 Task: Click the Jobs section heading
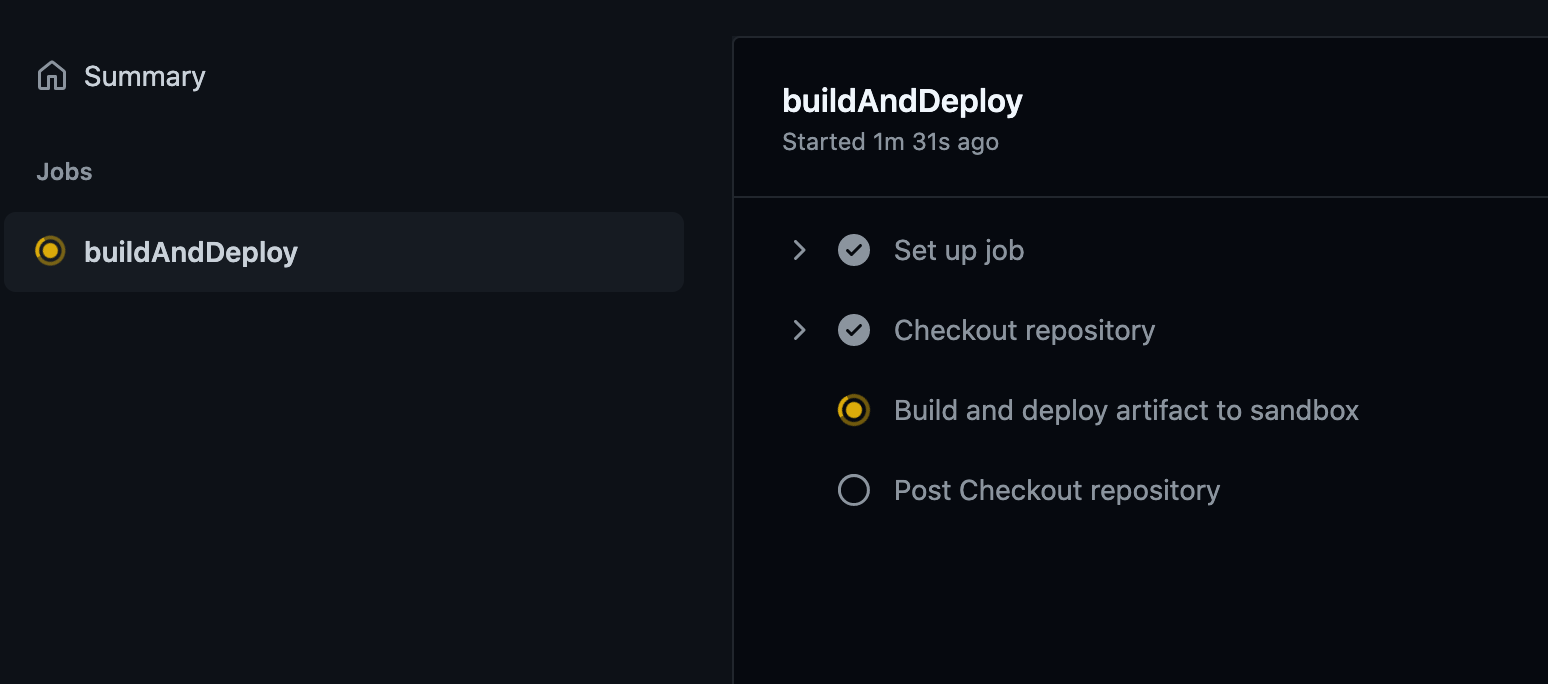pyautogui.click(x=64, y=172)
